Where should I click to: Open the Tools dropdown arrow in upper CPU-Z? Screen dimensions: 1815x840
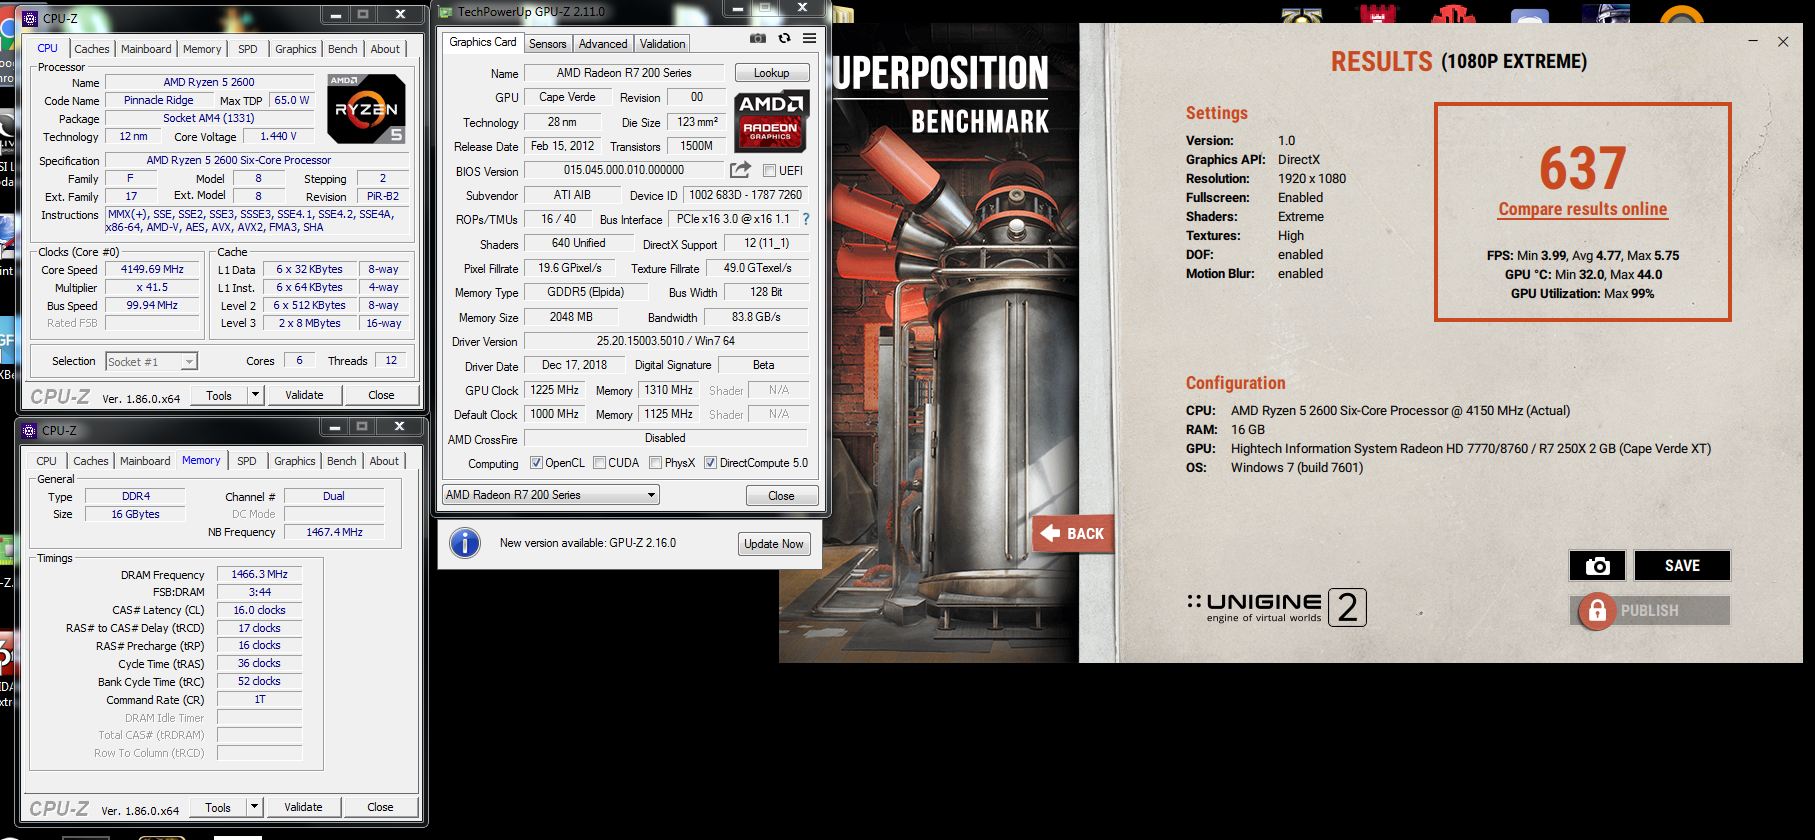pos(255,395)
